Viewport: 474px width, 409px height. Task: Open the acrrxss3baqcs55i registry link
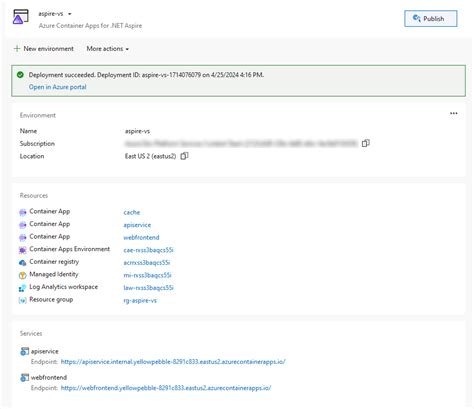(147, 263)
